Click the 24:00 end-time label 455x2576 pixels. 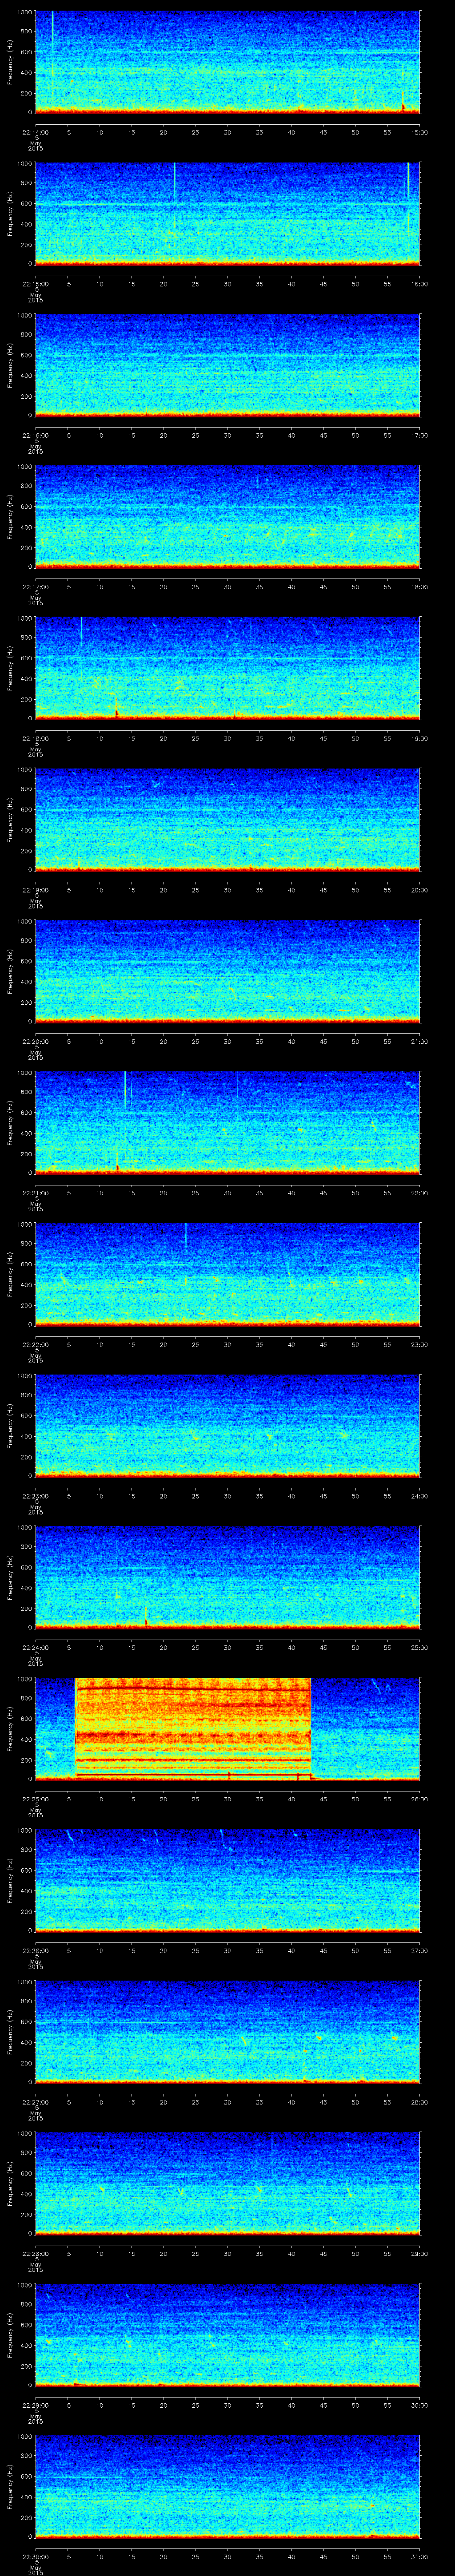419,1496
